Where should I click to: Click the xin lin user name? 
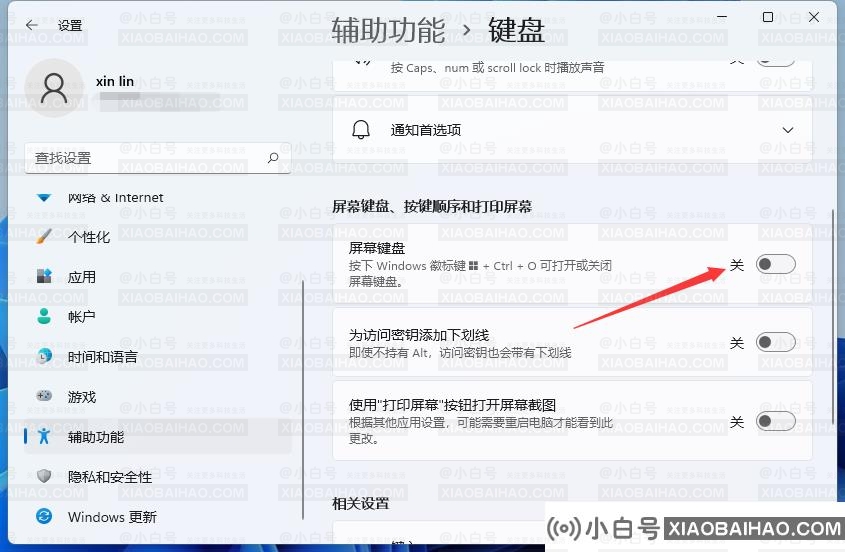[x=115, y=81]
